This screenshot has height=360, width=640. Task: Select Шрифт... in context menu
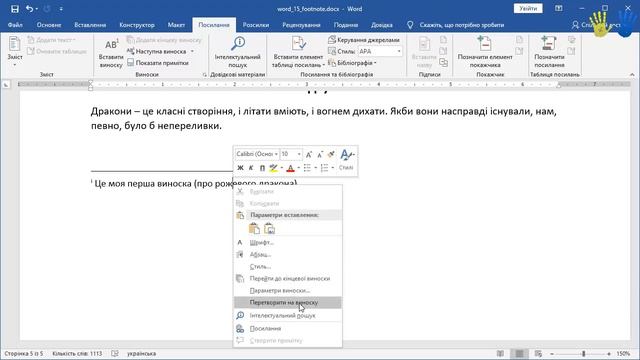pos(287,242)
